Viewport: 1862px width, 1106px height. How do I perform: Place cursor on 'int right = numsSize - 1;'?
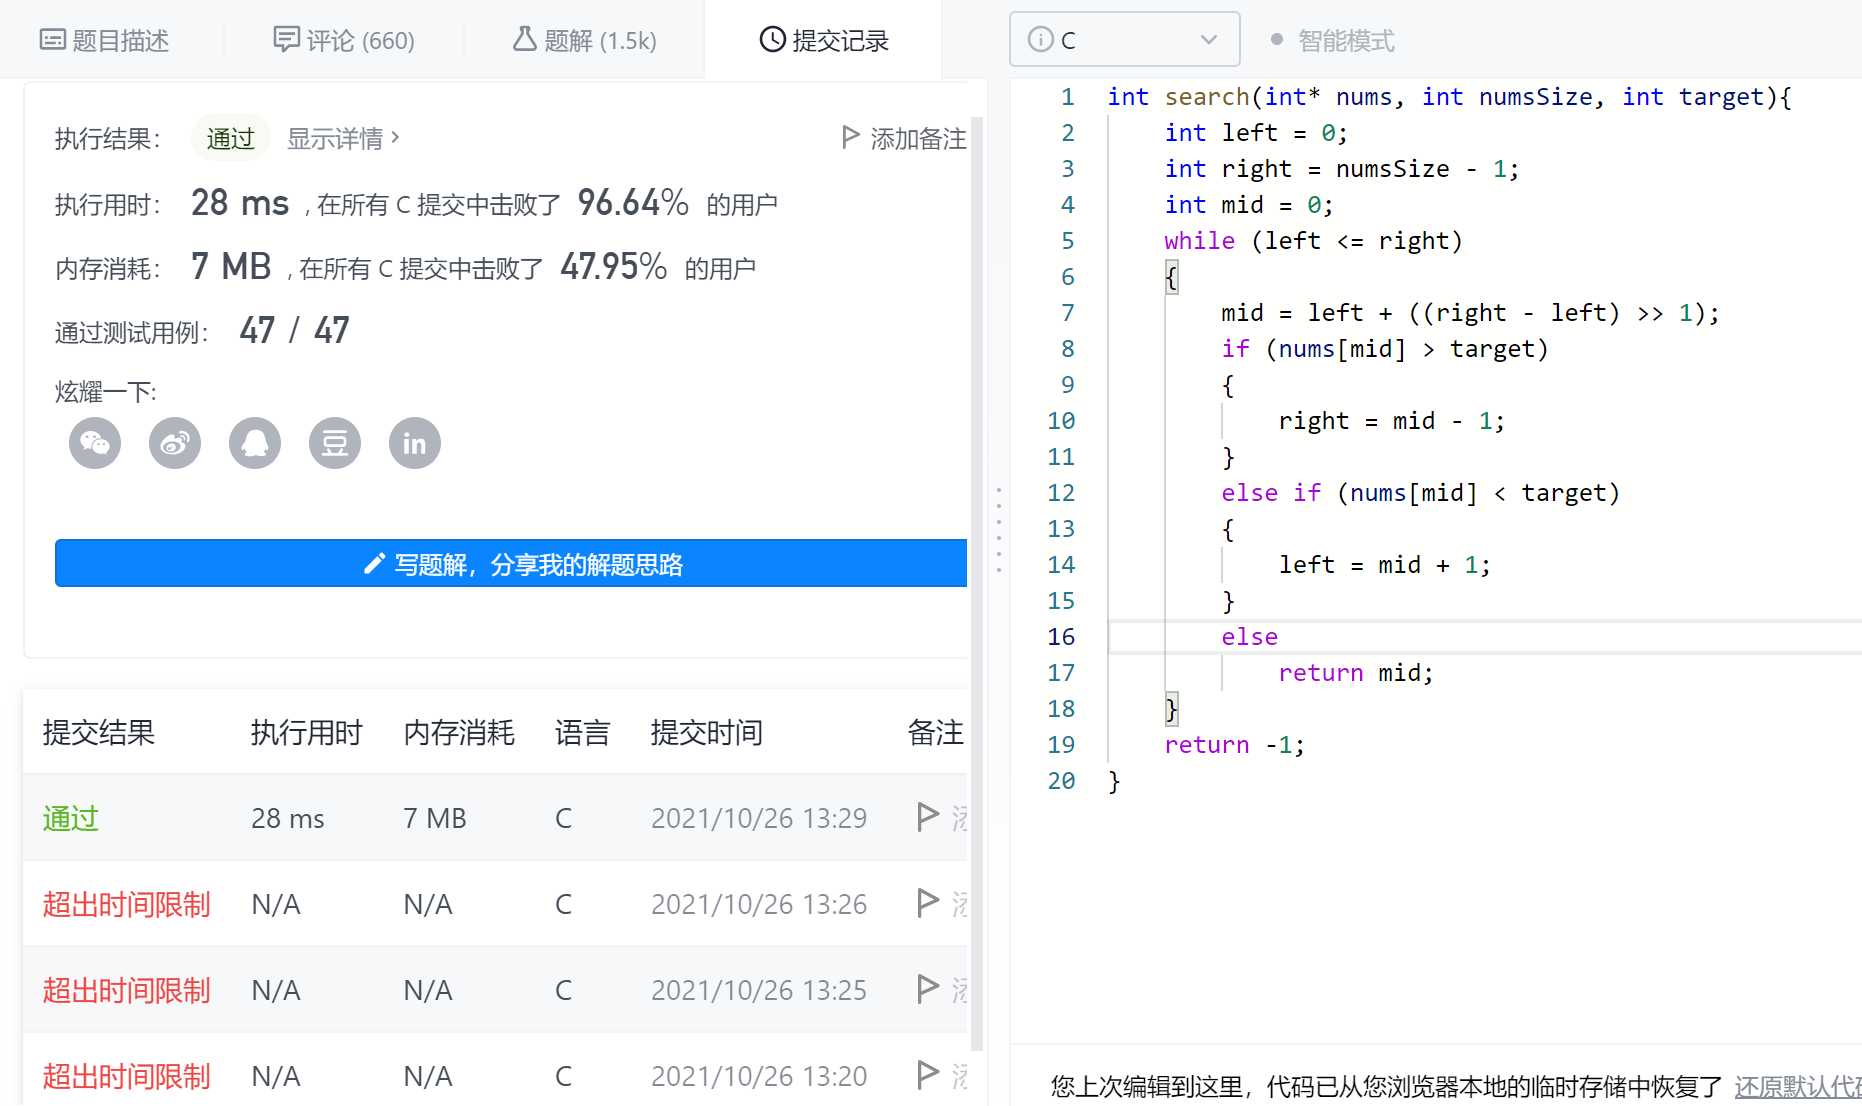point(1342,169)
